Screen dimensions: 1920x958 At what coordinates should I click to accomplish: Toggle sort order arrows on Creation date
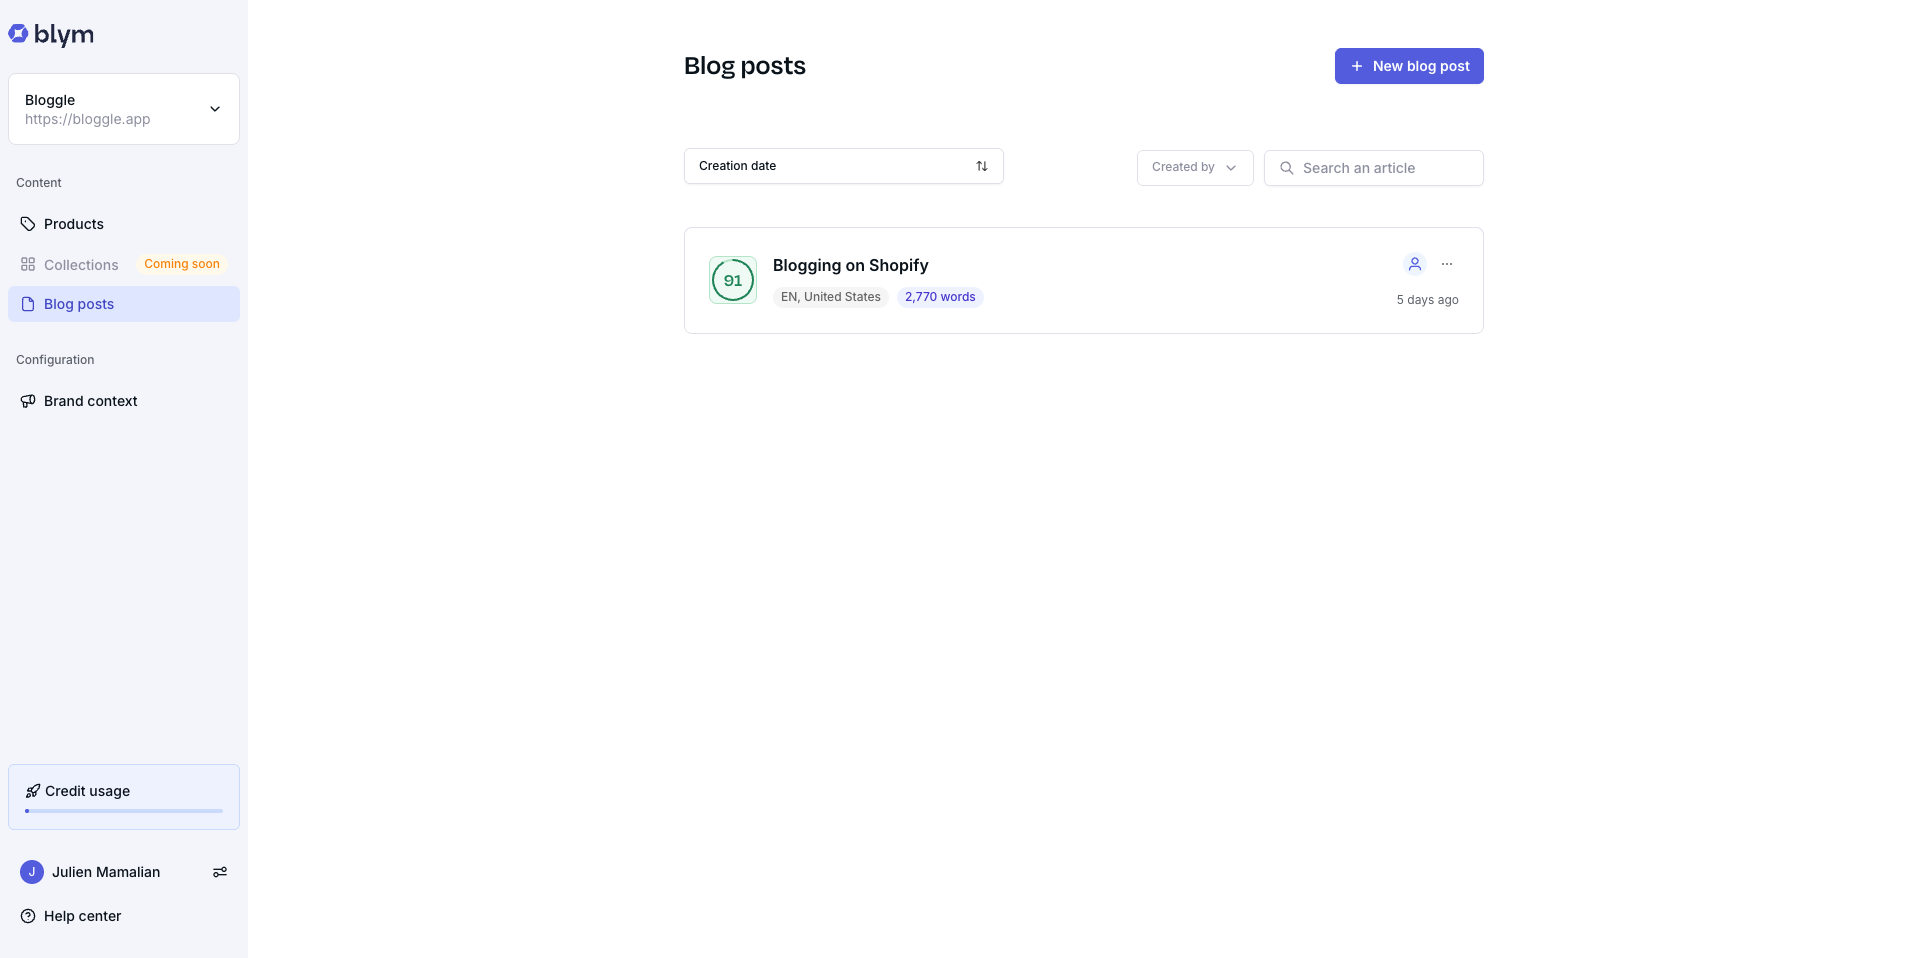(982, 166)
